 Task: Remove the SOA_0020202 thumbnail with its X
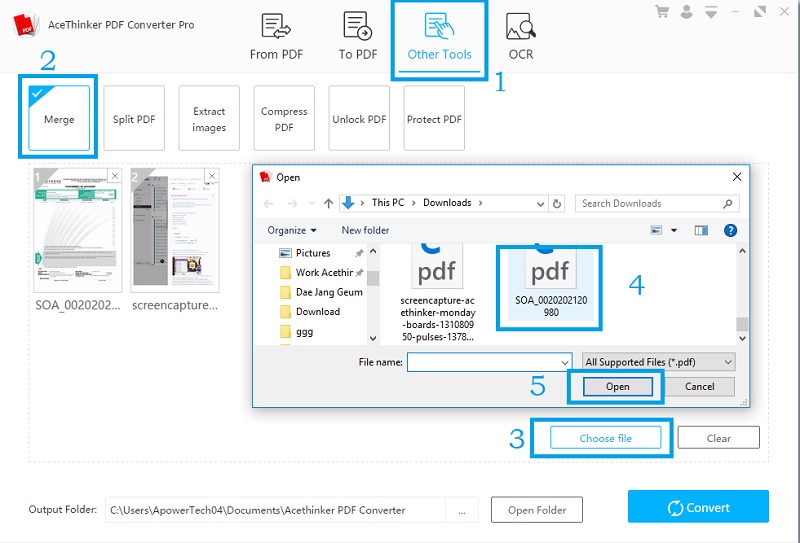115,176
